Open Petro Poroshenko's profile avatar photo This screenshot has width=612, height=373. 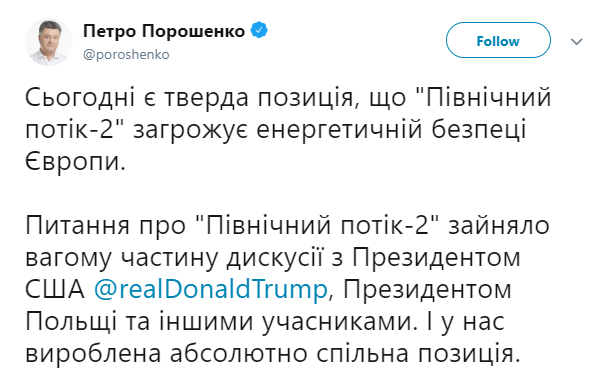48,42
